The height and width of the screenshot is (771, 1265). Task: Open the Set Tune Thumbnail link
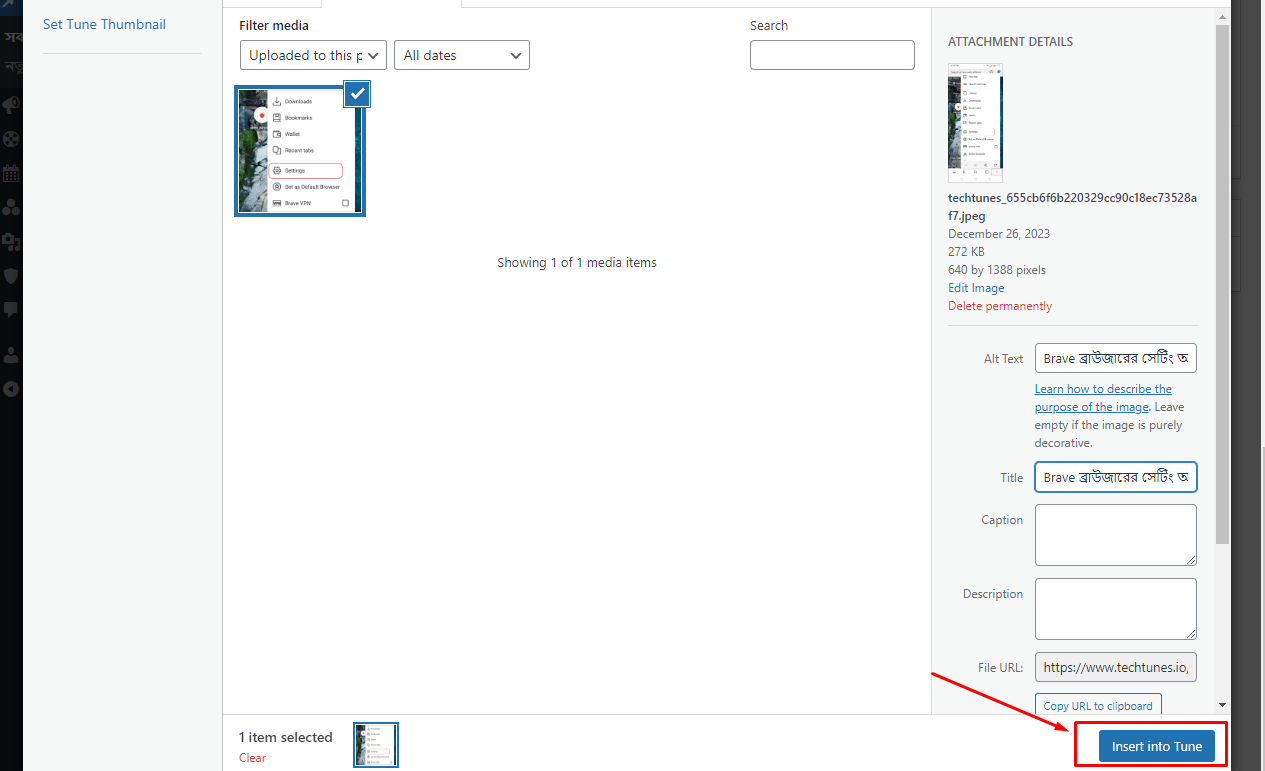[x=104, y=24]
